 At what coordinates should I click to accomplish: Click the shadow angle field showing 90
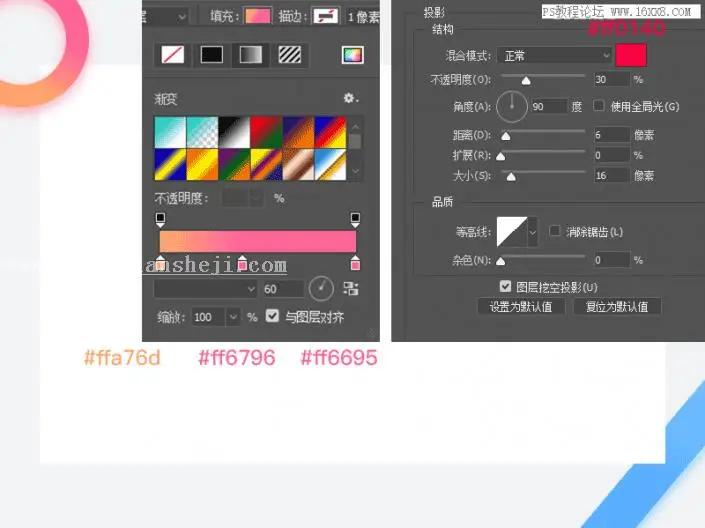click(549, 107)
